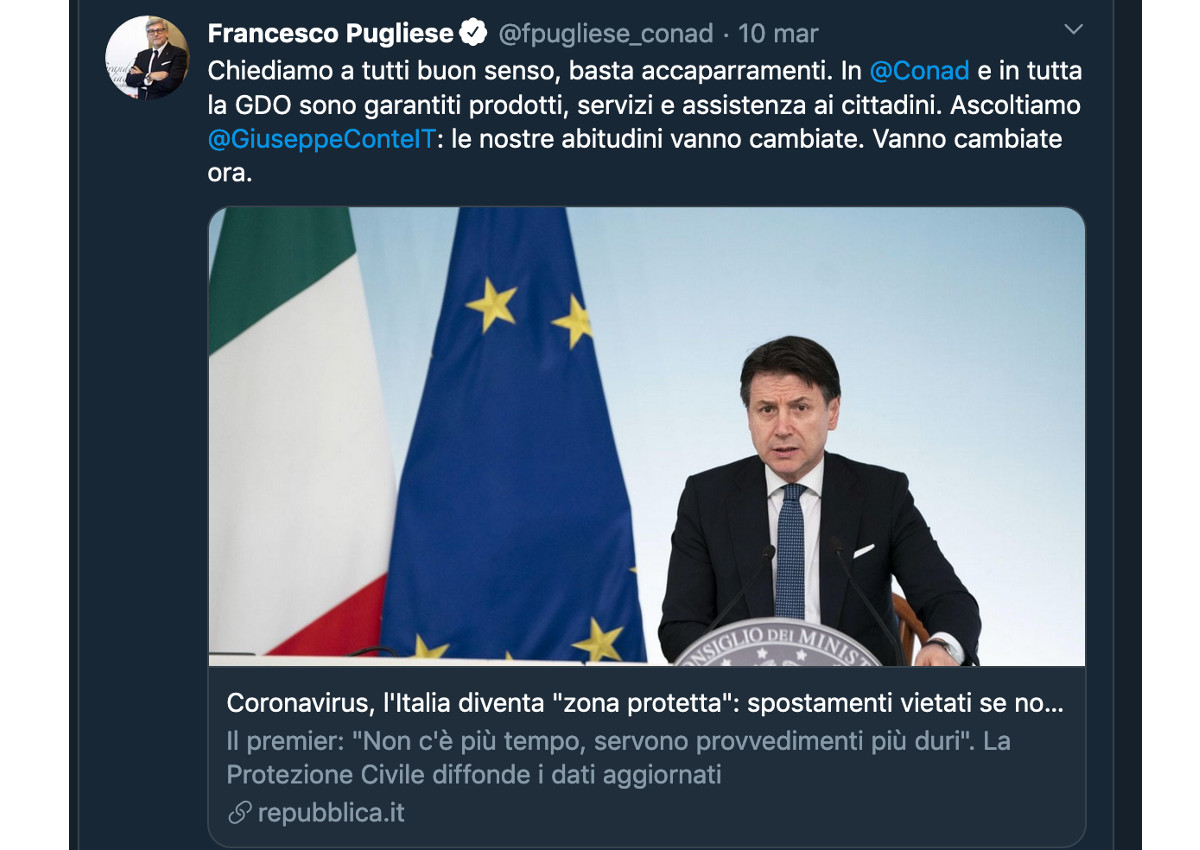
Task: Open the tweet options chevron menu
Action: [1073, 30]
